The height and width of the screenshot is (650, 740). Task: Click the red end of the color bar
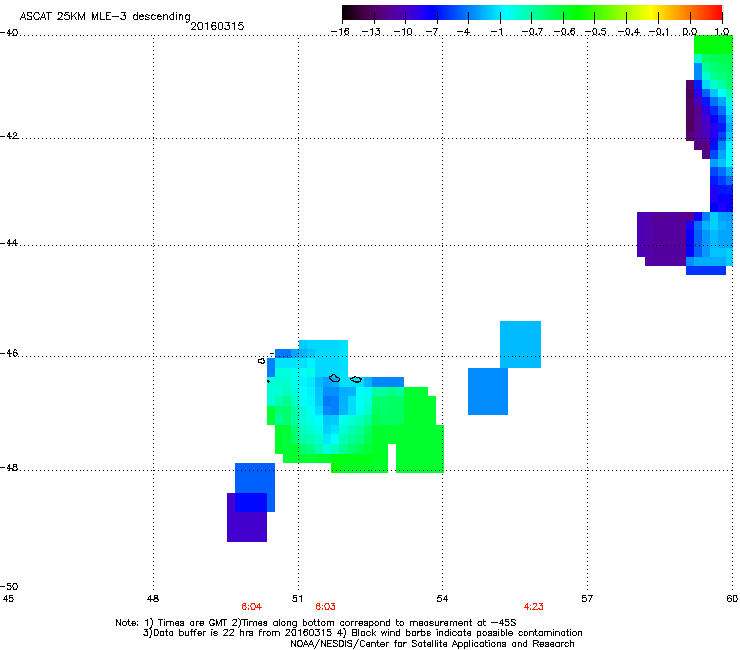tap(715, 12)
